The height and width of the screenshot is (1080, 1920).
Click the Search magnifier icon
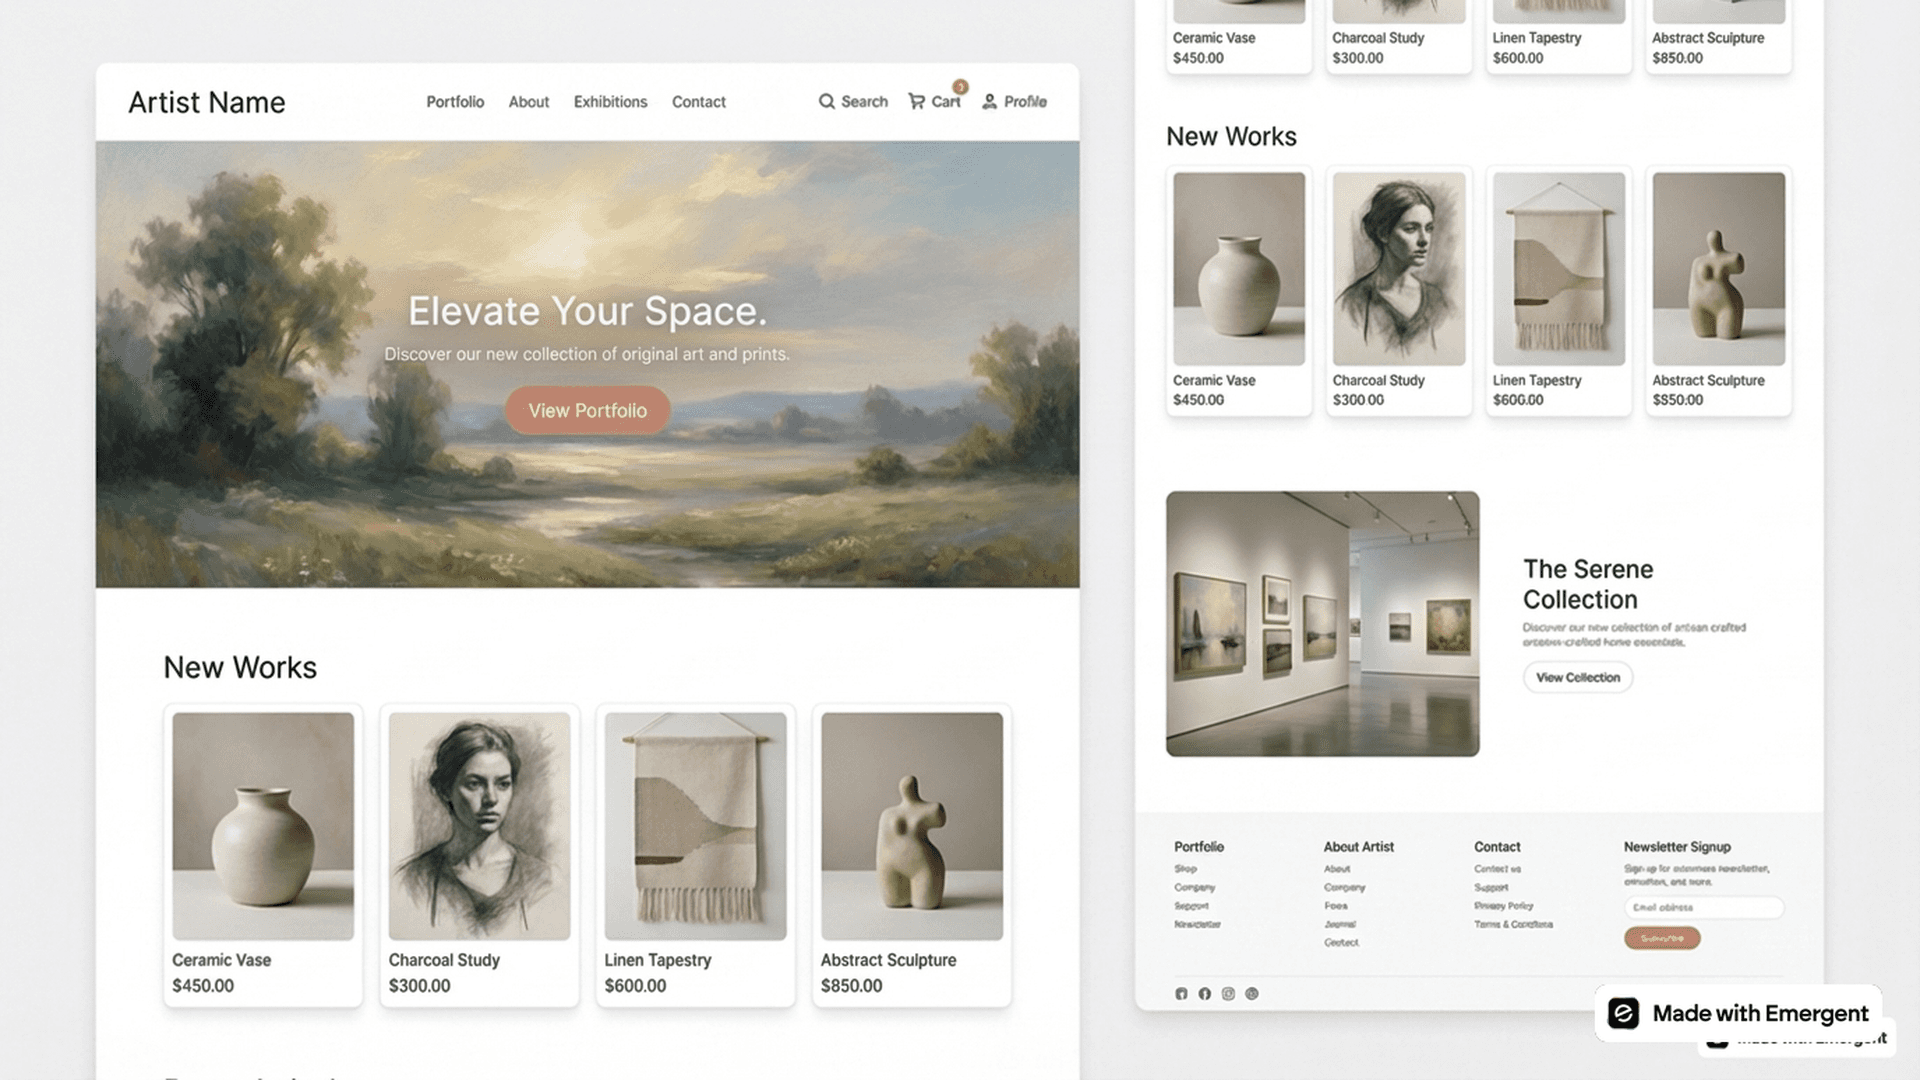pos(827,101)
